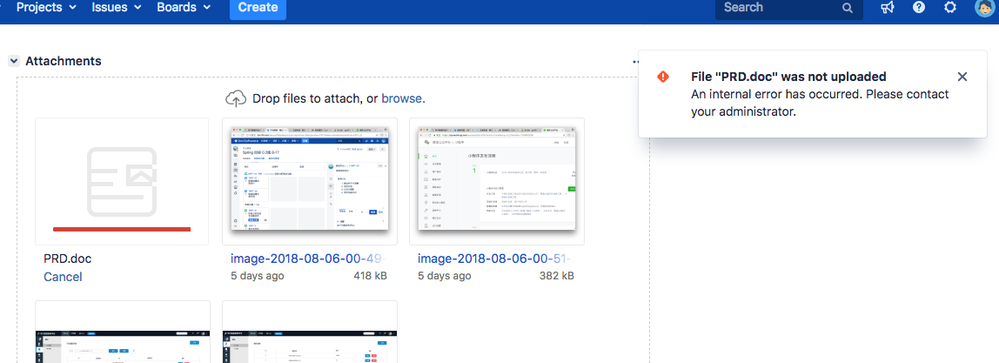The height and width of the screenshot is (363, 999).
Task: Open the Projects dropdown menu
Action: 46,8
